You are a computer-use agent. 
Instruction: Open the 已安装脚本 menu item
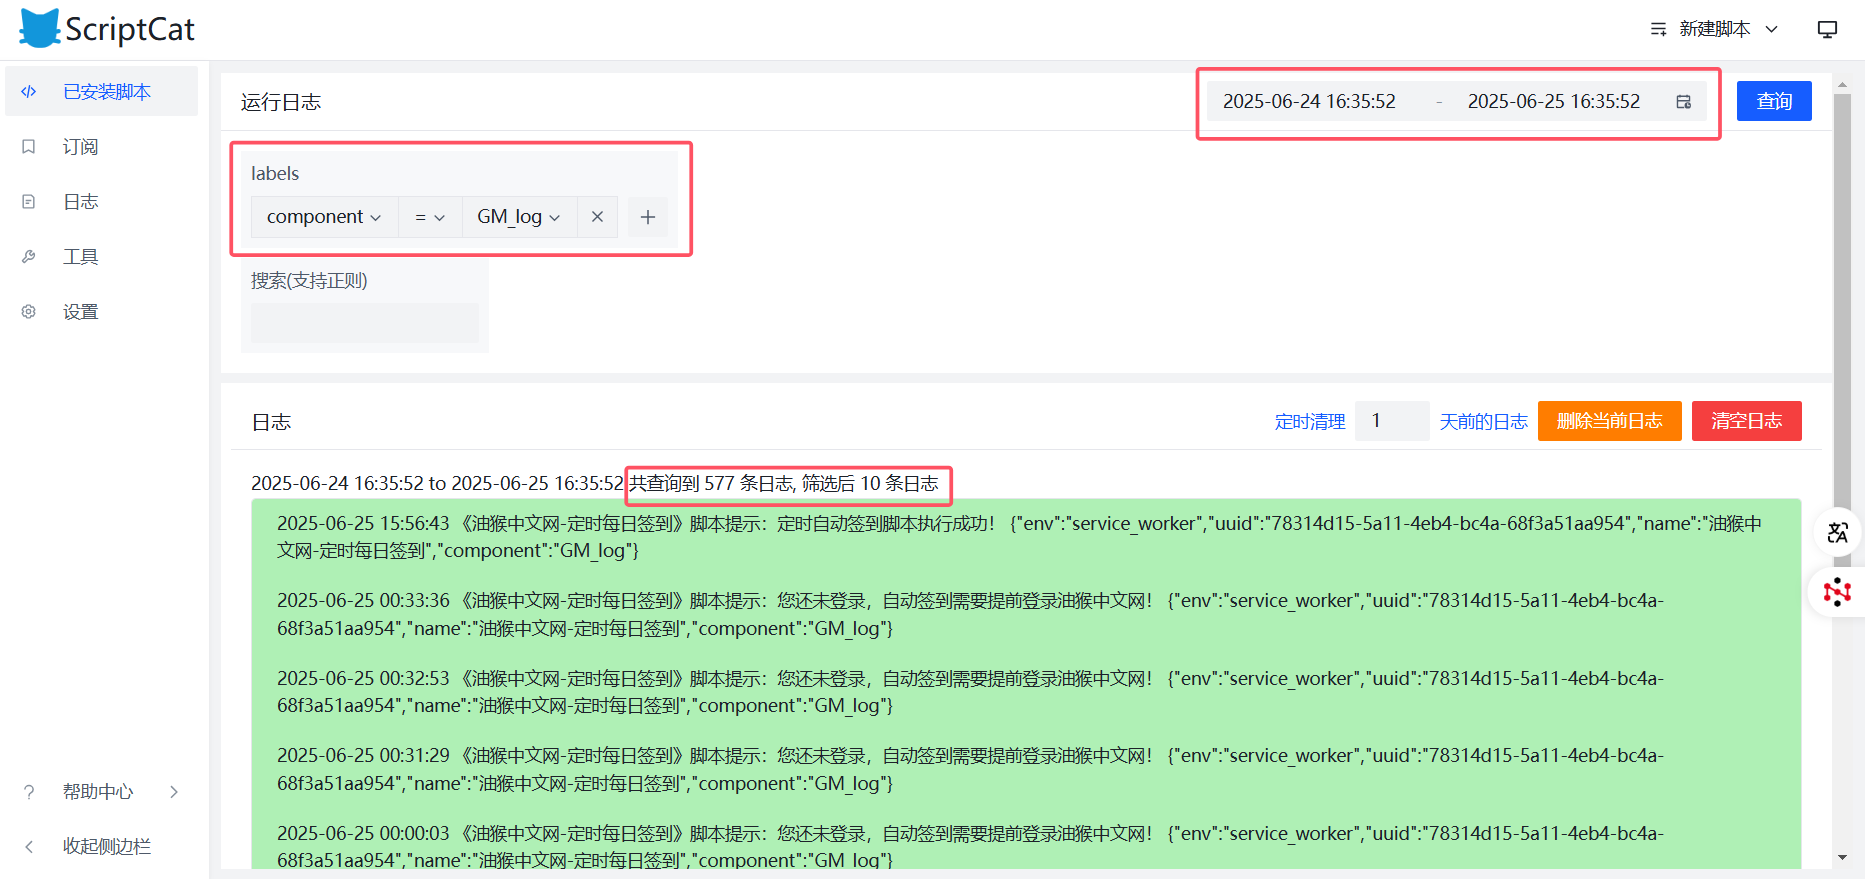pos(106,92)
